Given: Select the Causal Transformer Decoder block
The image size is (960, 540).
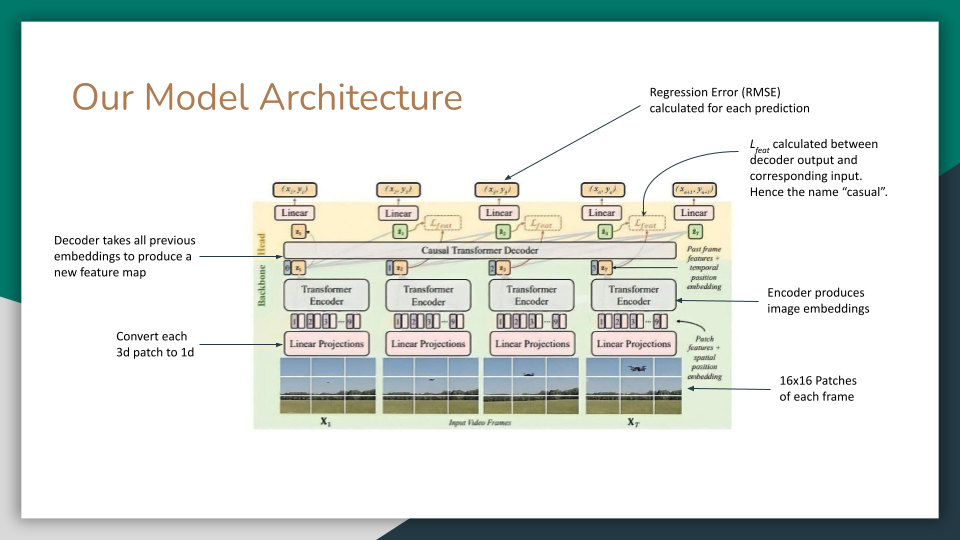Looking at the screenshot, I should [x=480, y=250].
